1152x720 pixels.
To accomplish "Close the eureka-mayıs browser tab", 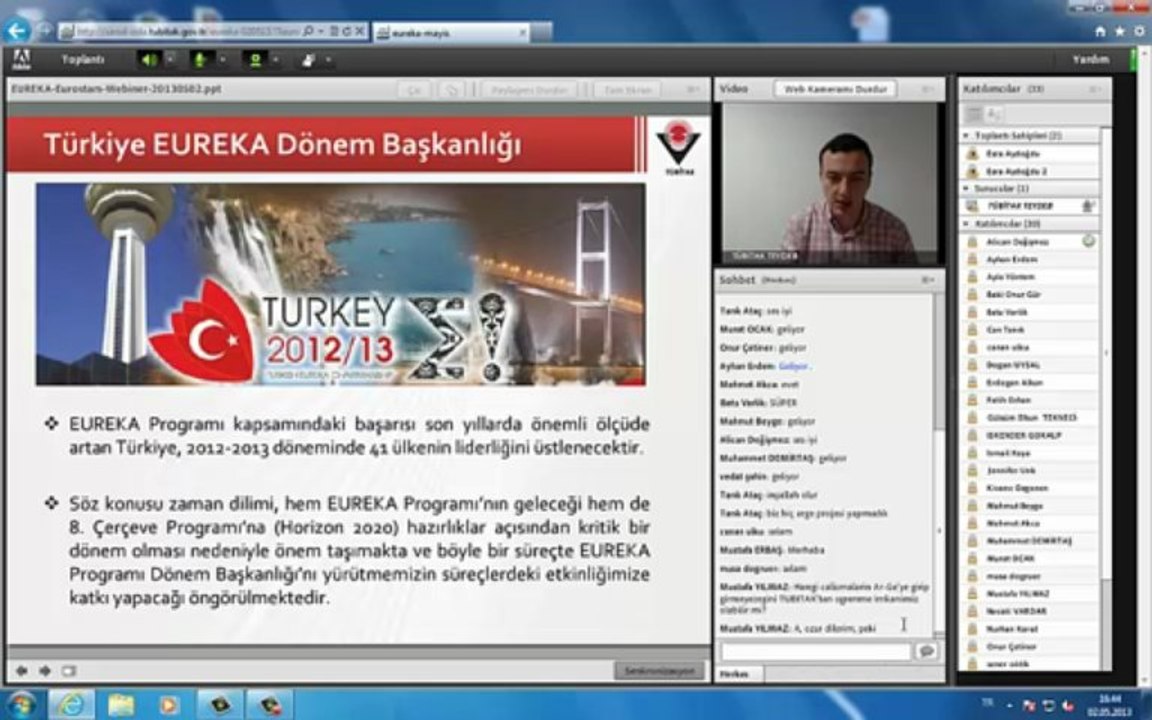I will (522, 32).
